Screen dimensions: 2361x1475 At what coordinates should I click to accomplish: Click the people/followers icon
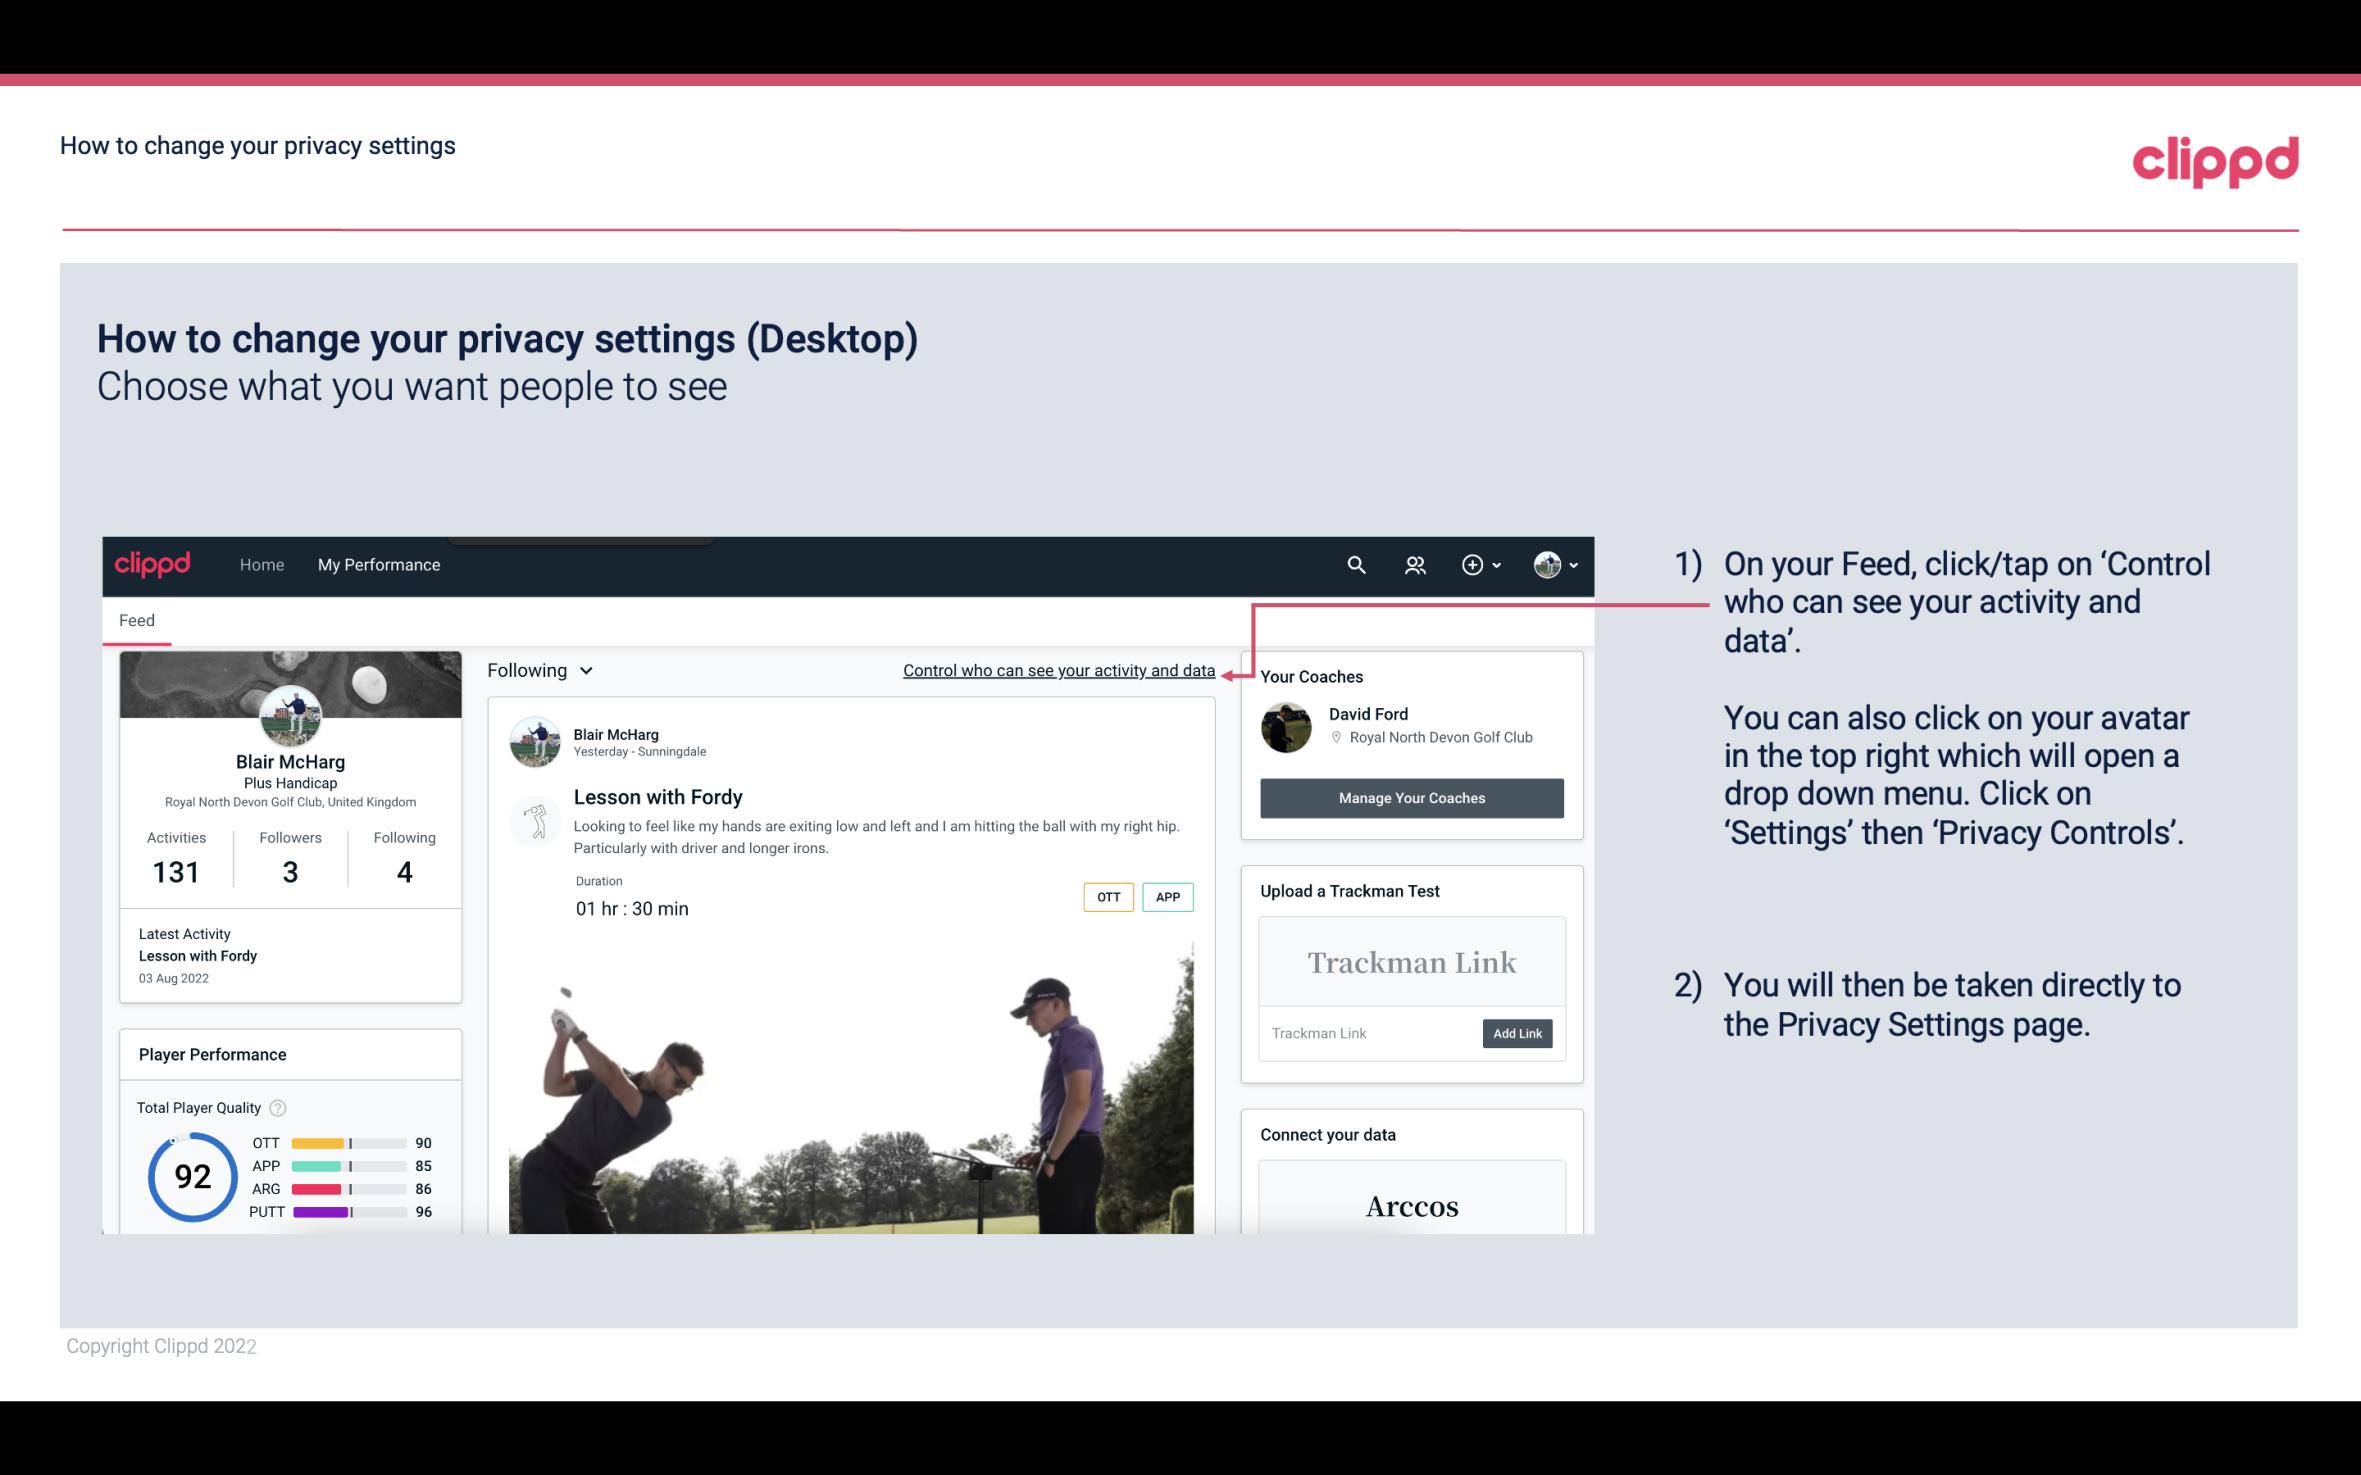click(1415, 564)
